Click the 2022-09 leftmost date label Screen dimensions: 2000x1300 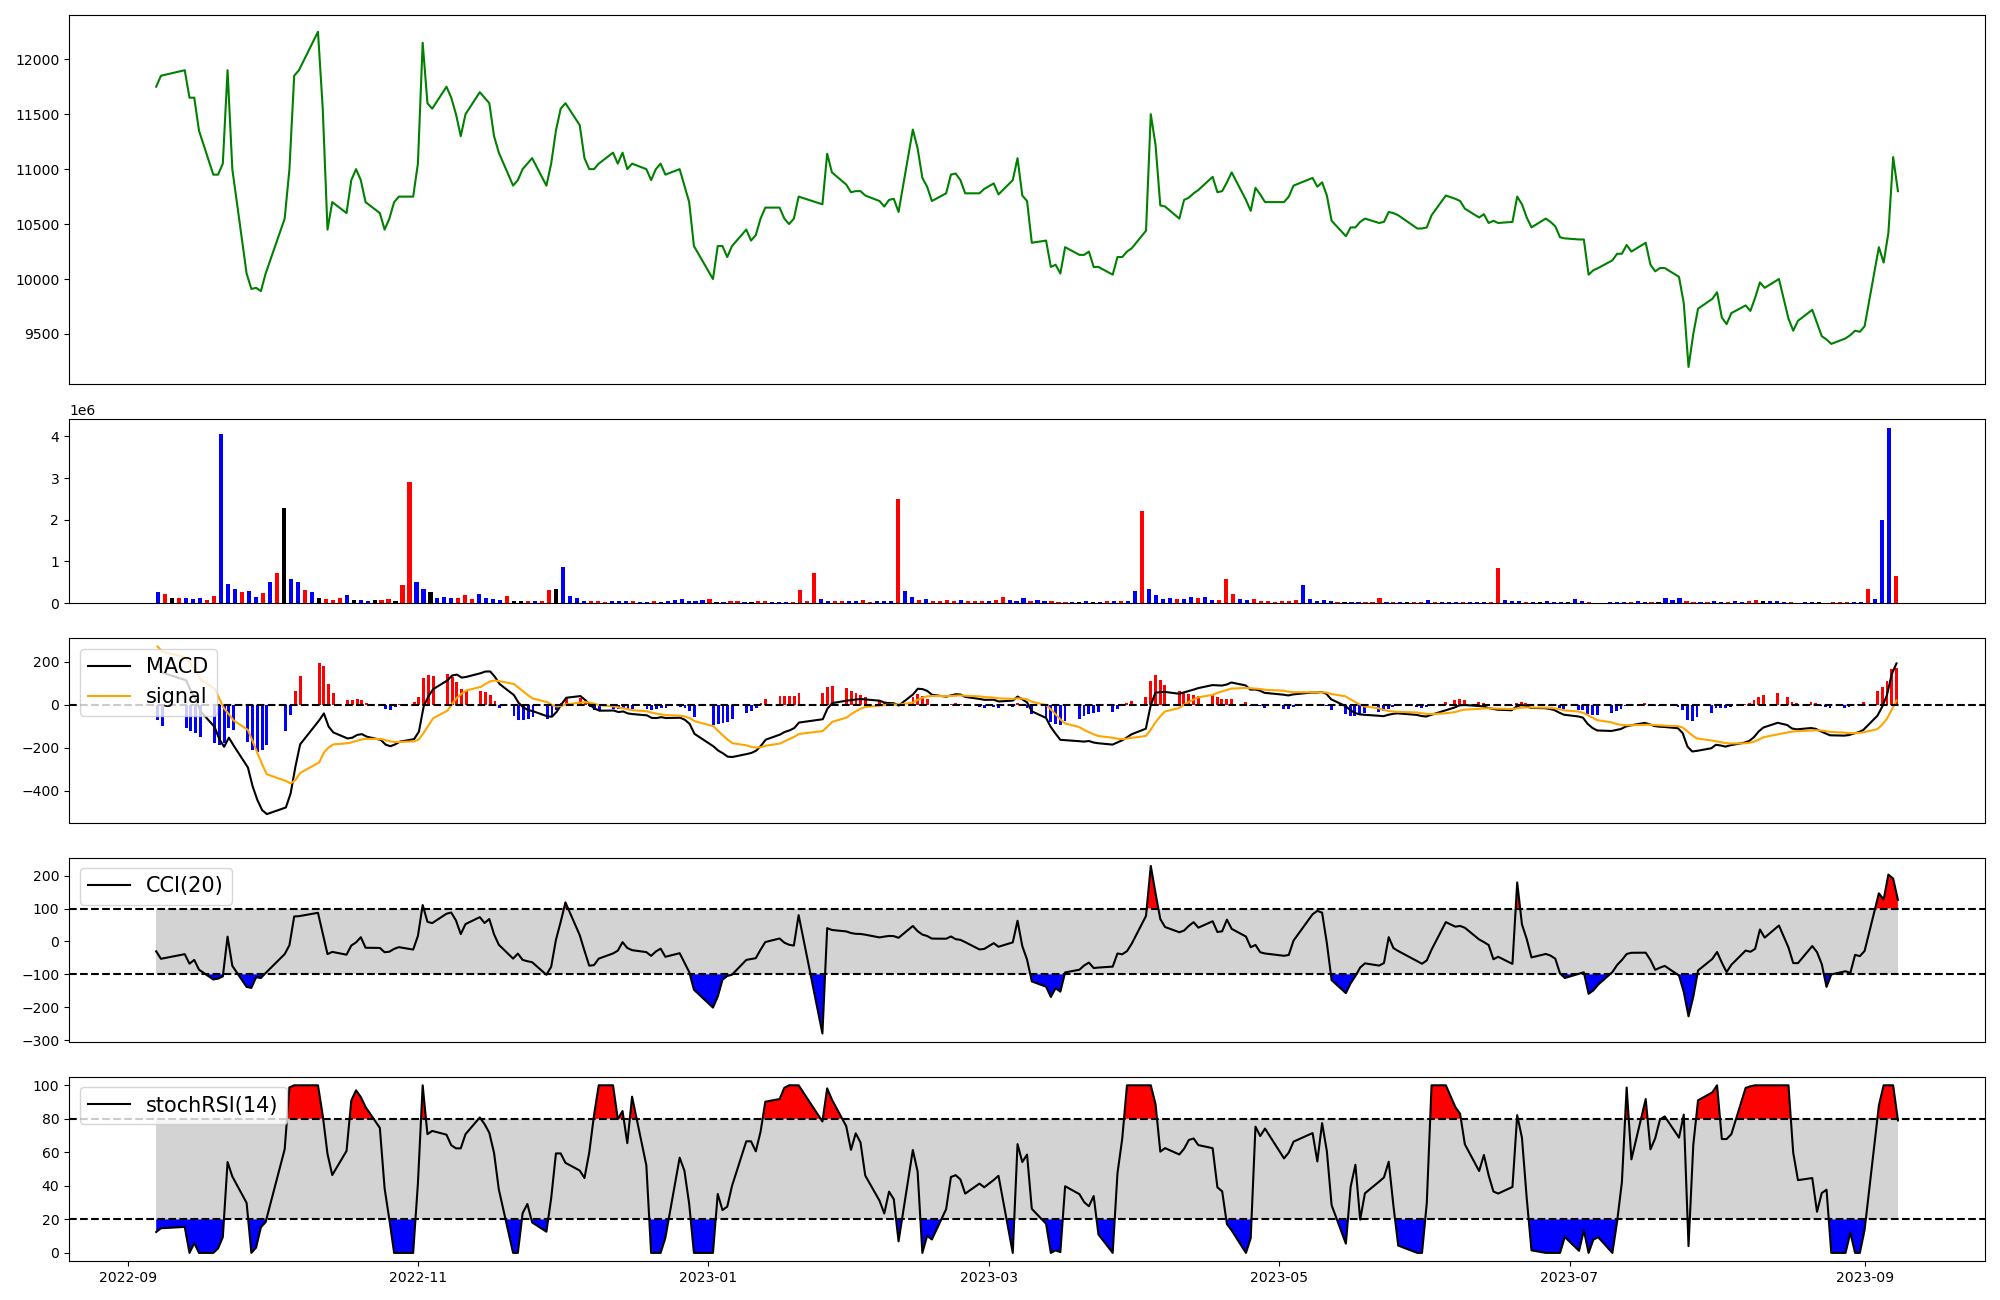click(128, 1277)
